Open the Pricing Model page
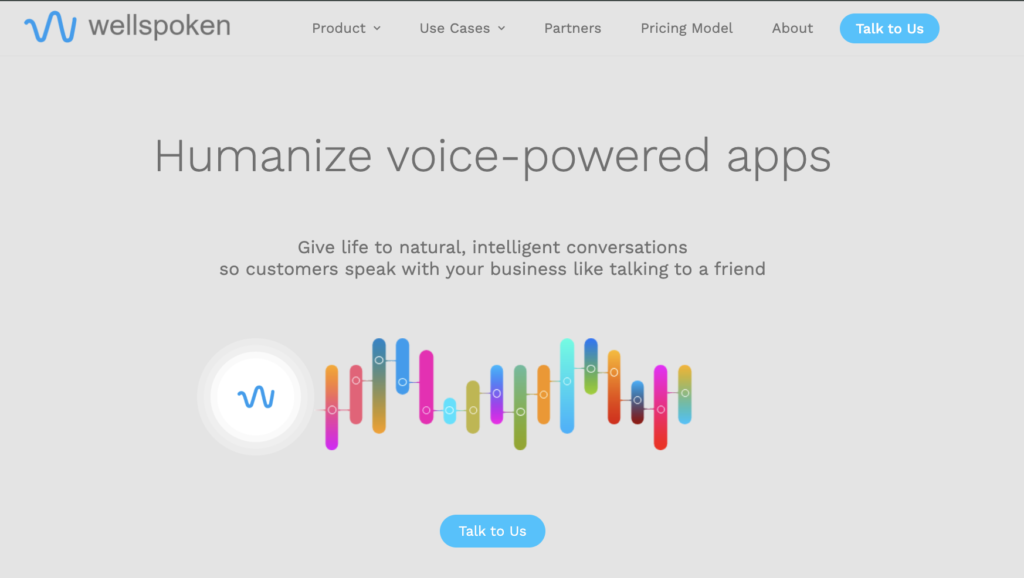This screenshot has height=578, width=1024. pyautogui.click(x=686, y=28)
